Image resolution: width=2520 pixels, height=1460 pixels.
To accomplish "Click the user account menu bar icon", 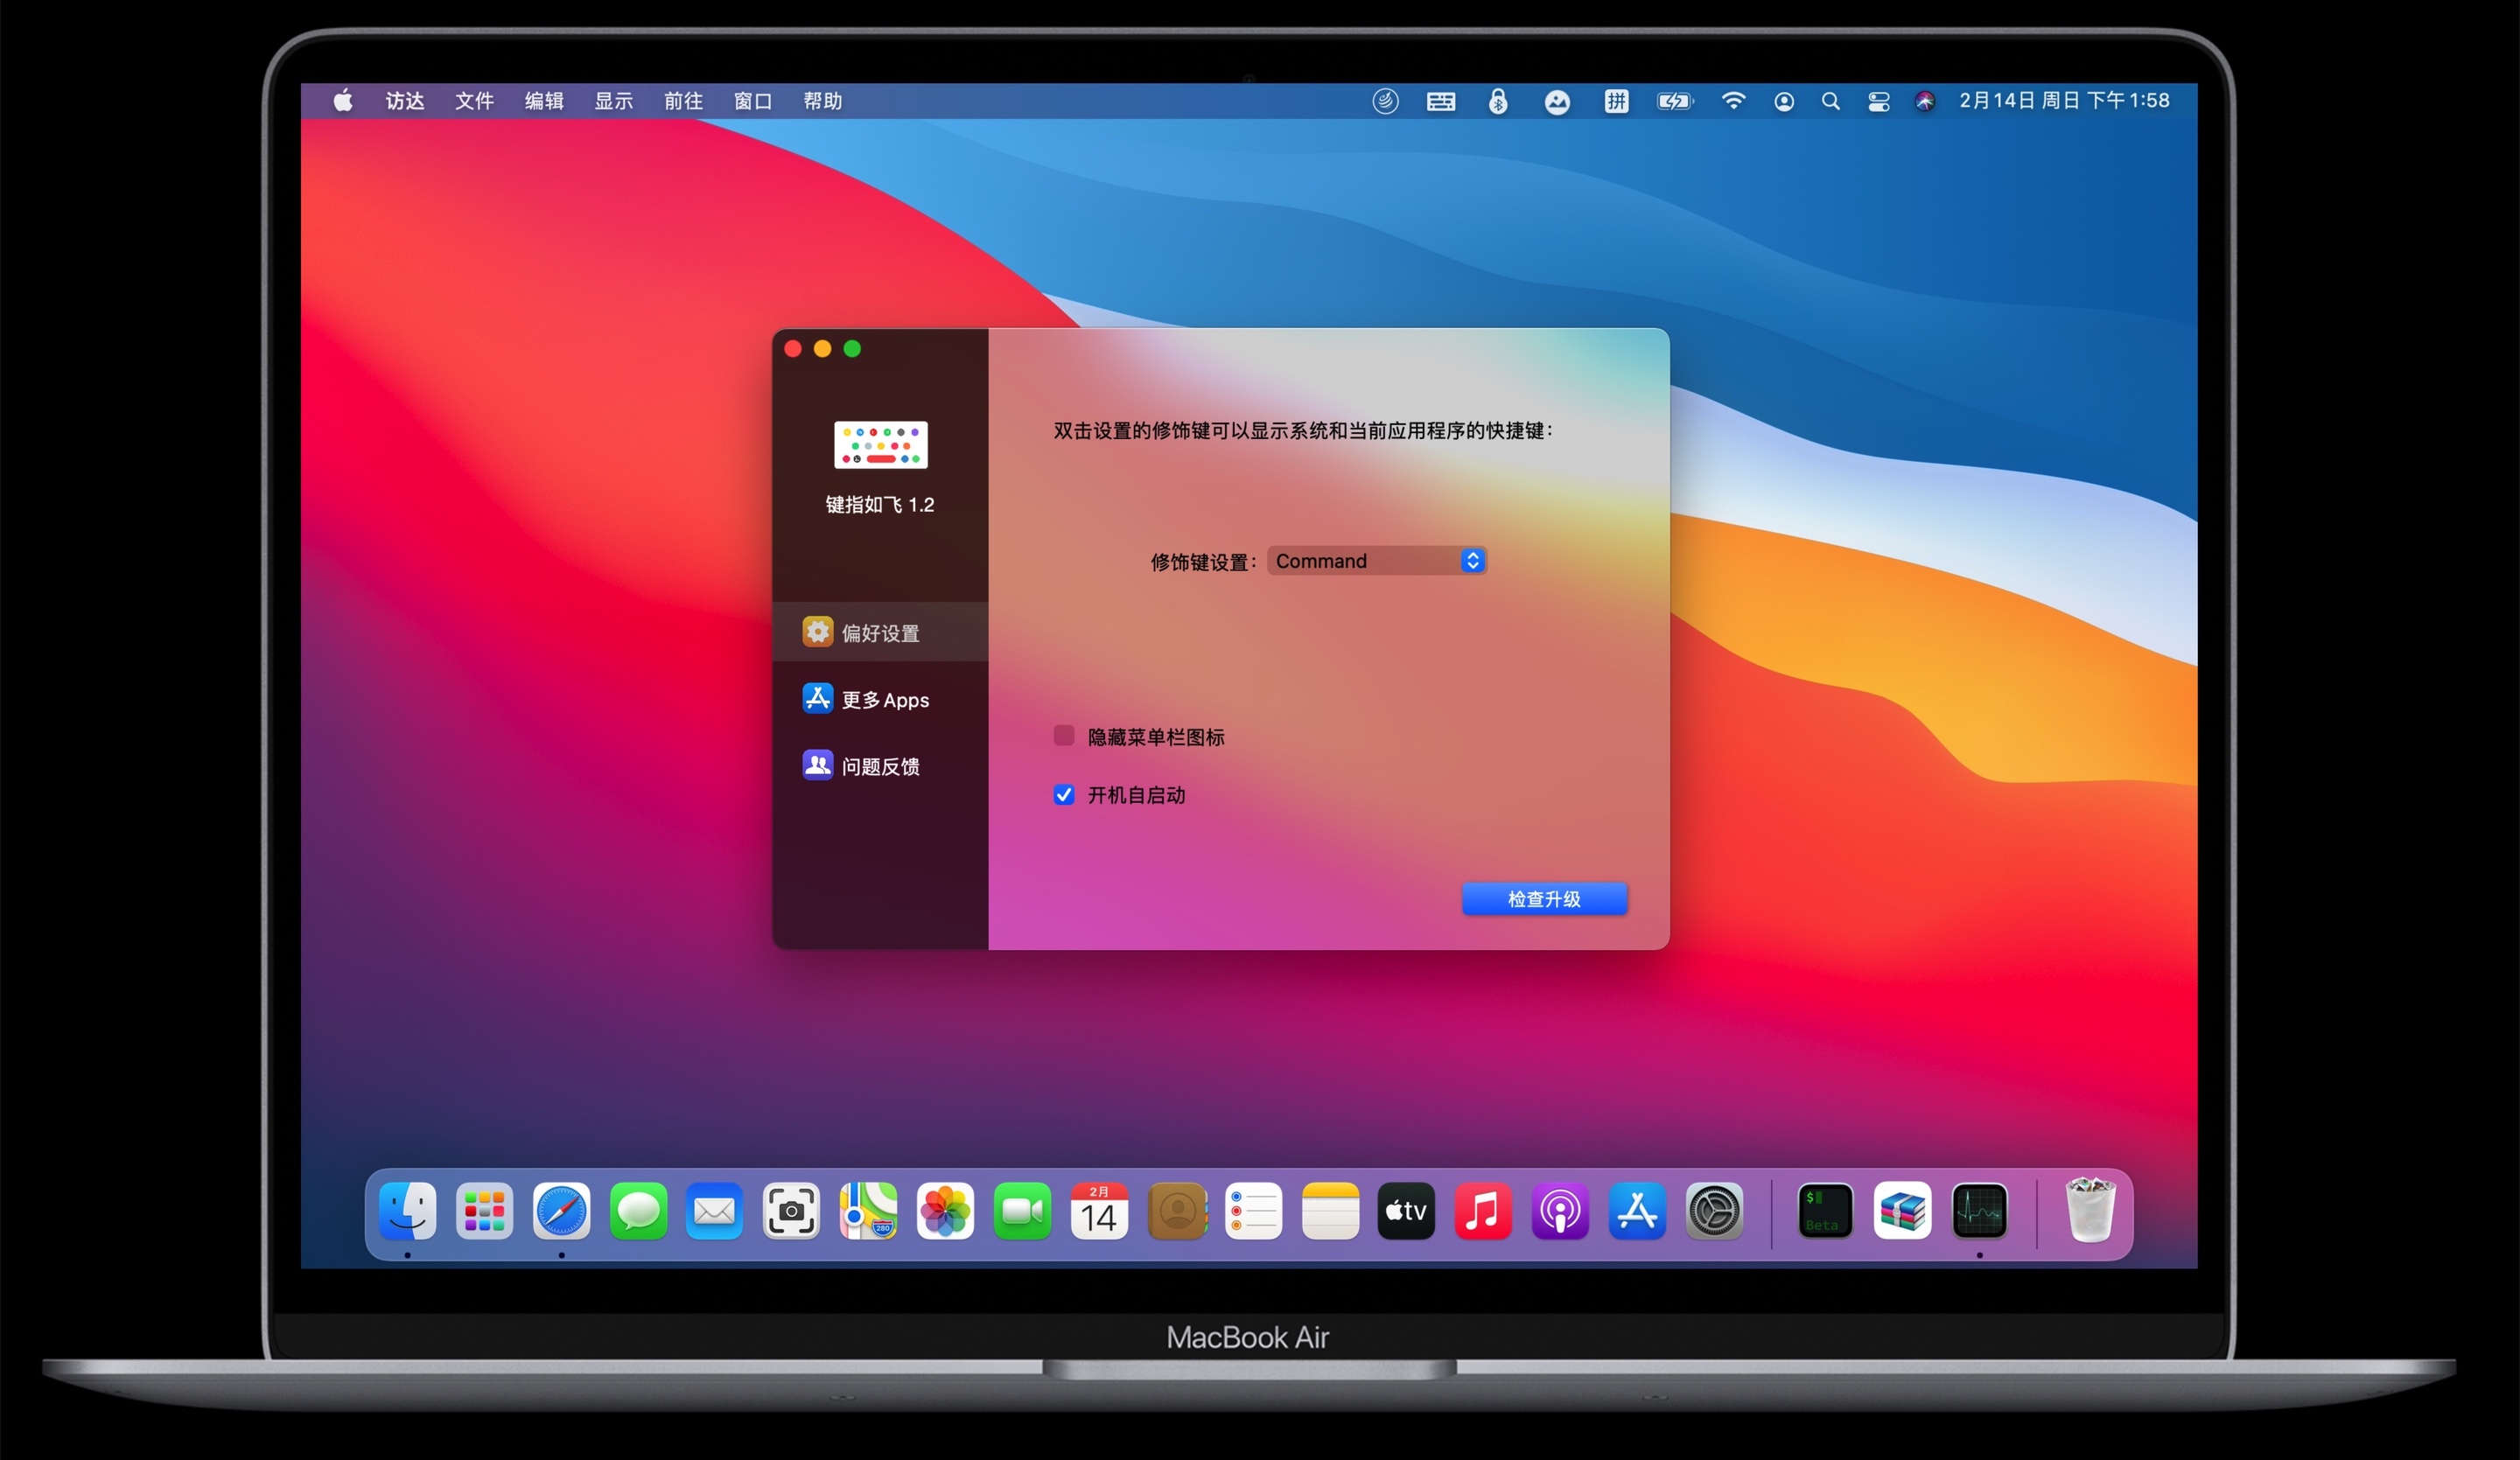I will pyautogui.click(x=1784, y=102).
